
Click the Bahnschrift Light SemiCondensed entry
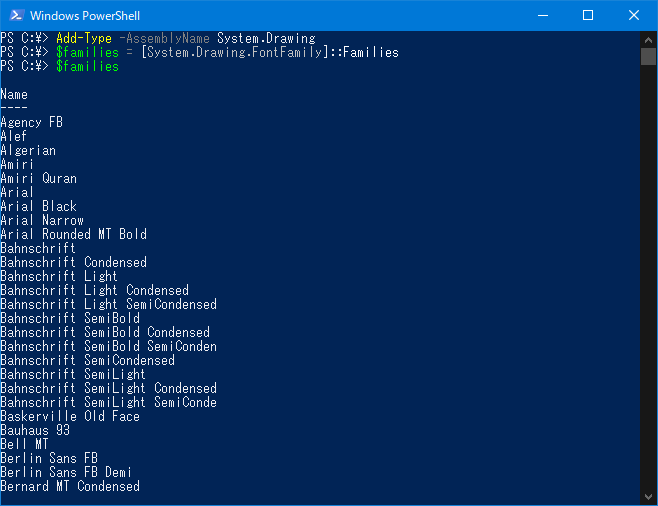tap(108, 304)
